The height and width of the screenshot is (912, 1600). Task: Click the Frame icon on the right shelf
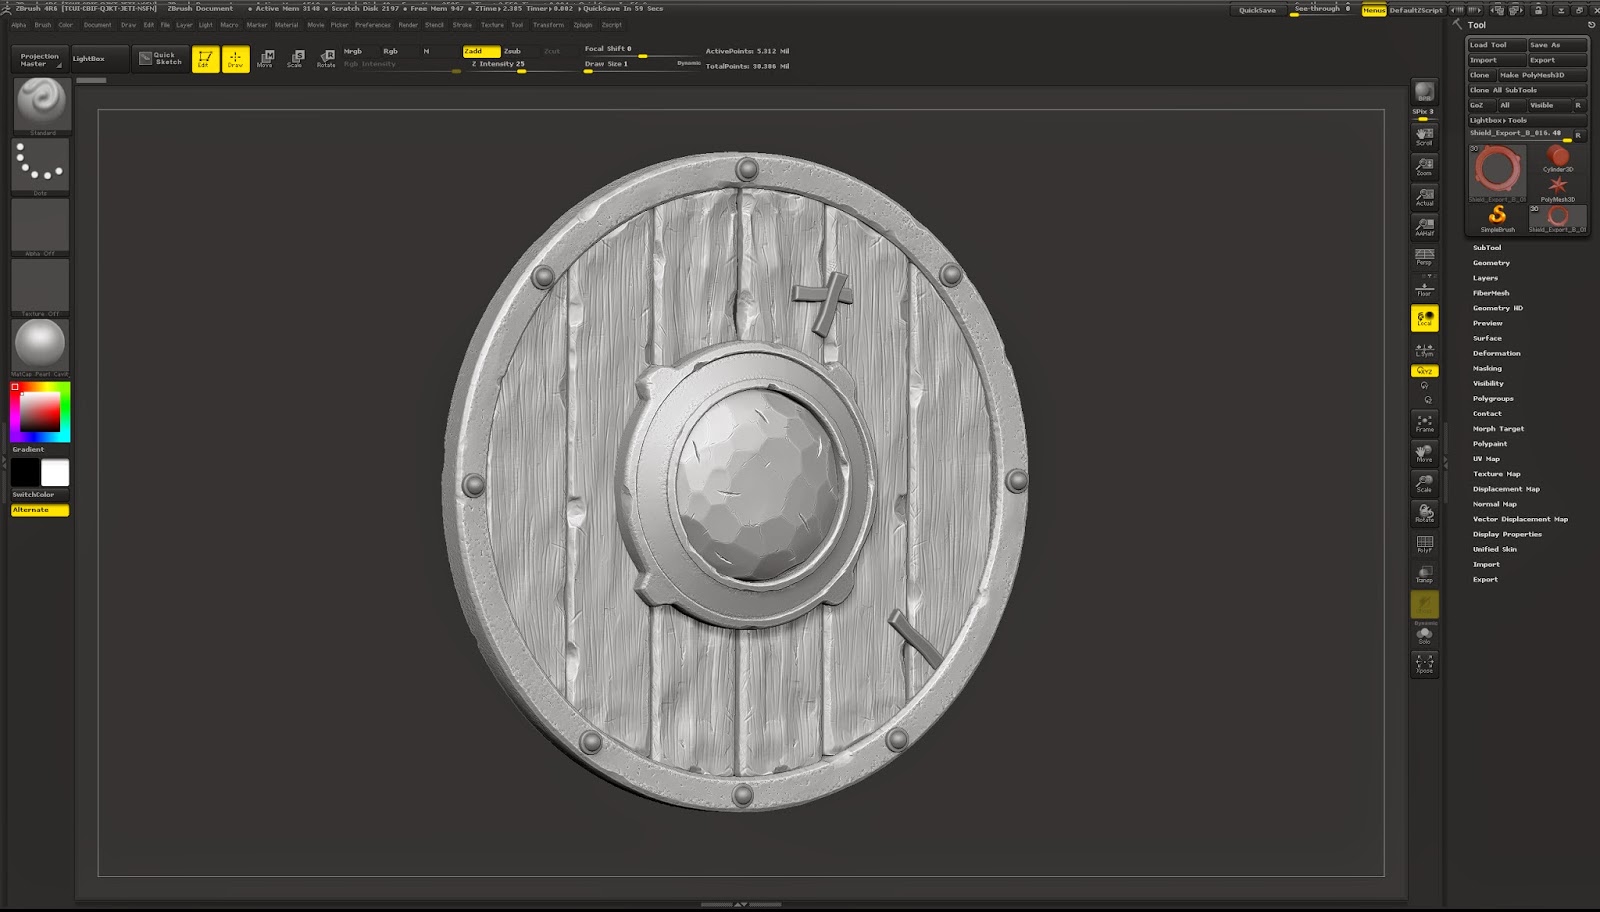click(1424, 424)
